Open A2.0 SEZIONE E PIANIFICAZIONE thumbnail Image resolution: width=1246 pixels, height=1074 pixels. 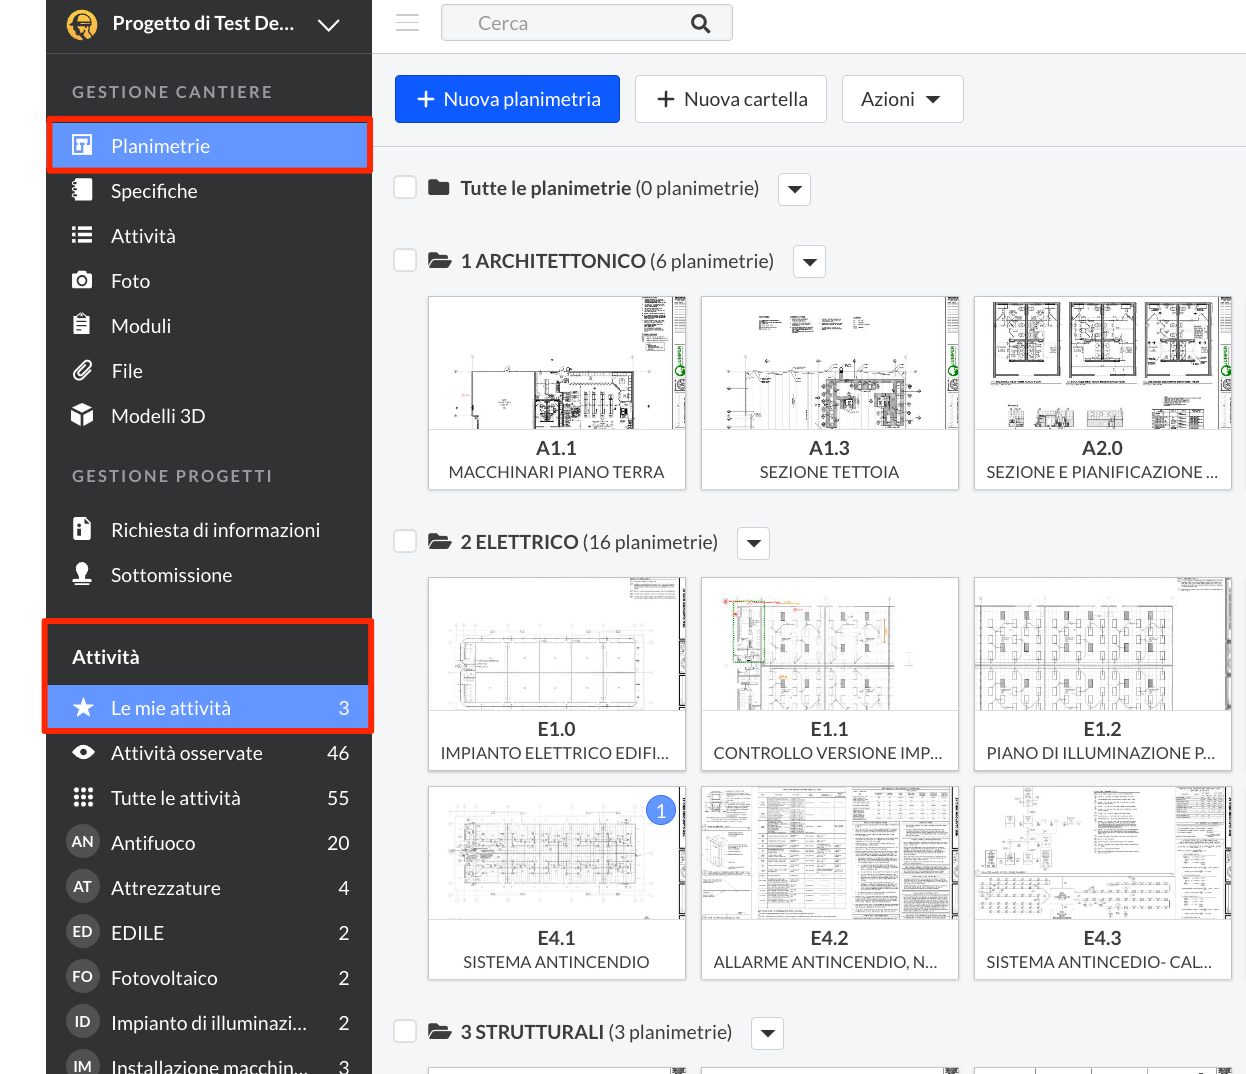pyautogui.click(x=1103, y=363)
